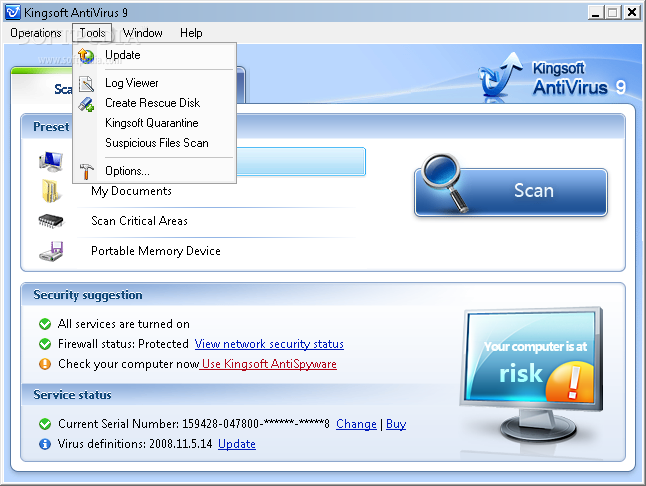Click the Service status section header
Viewport: 646px width, 486px height.
click(72, 395)
